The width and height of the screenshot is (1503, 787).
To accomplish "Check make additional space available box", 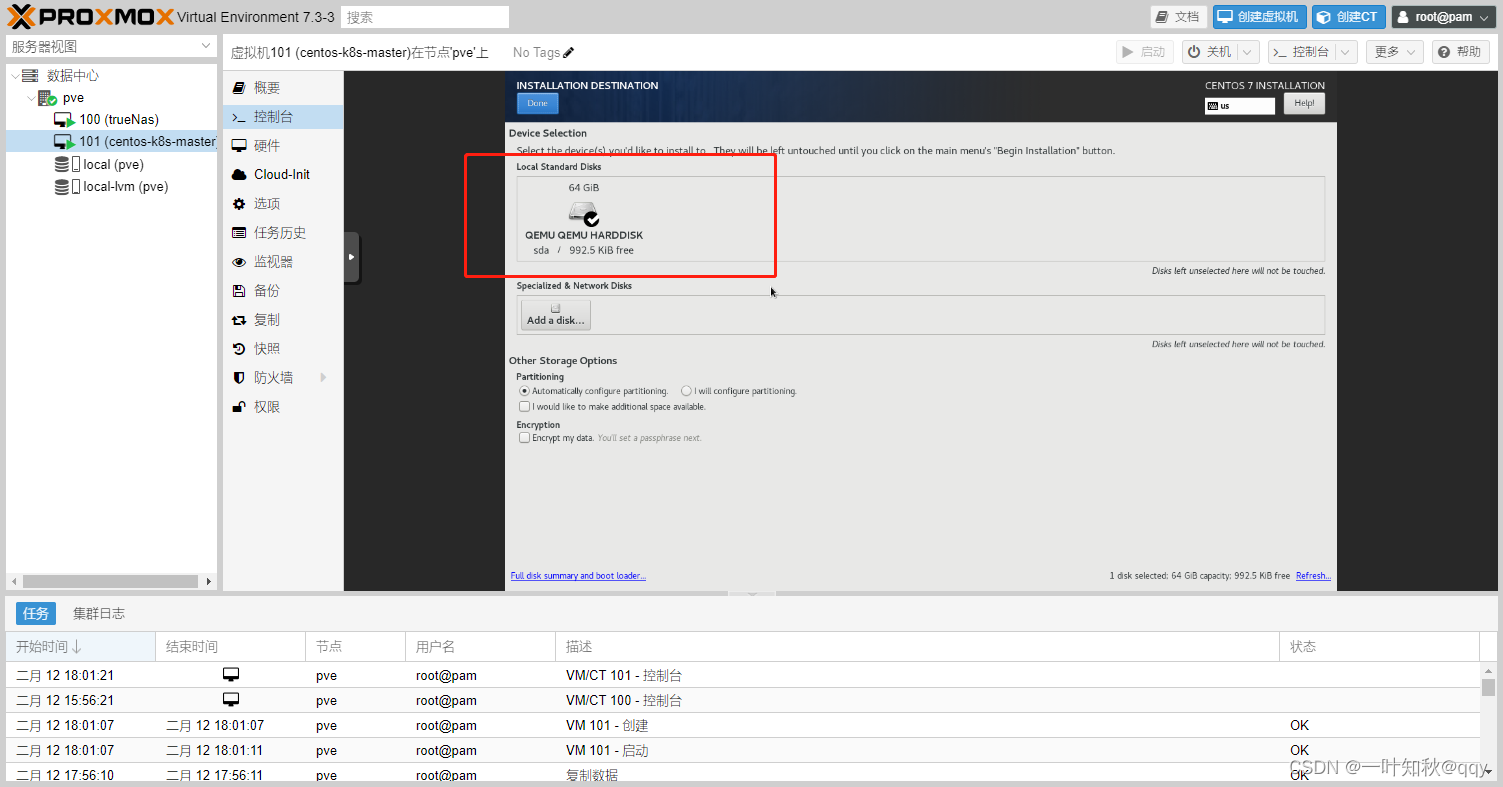I will tap(524, 407).
